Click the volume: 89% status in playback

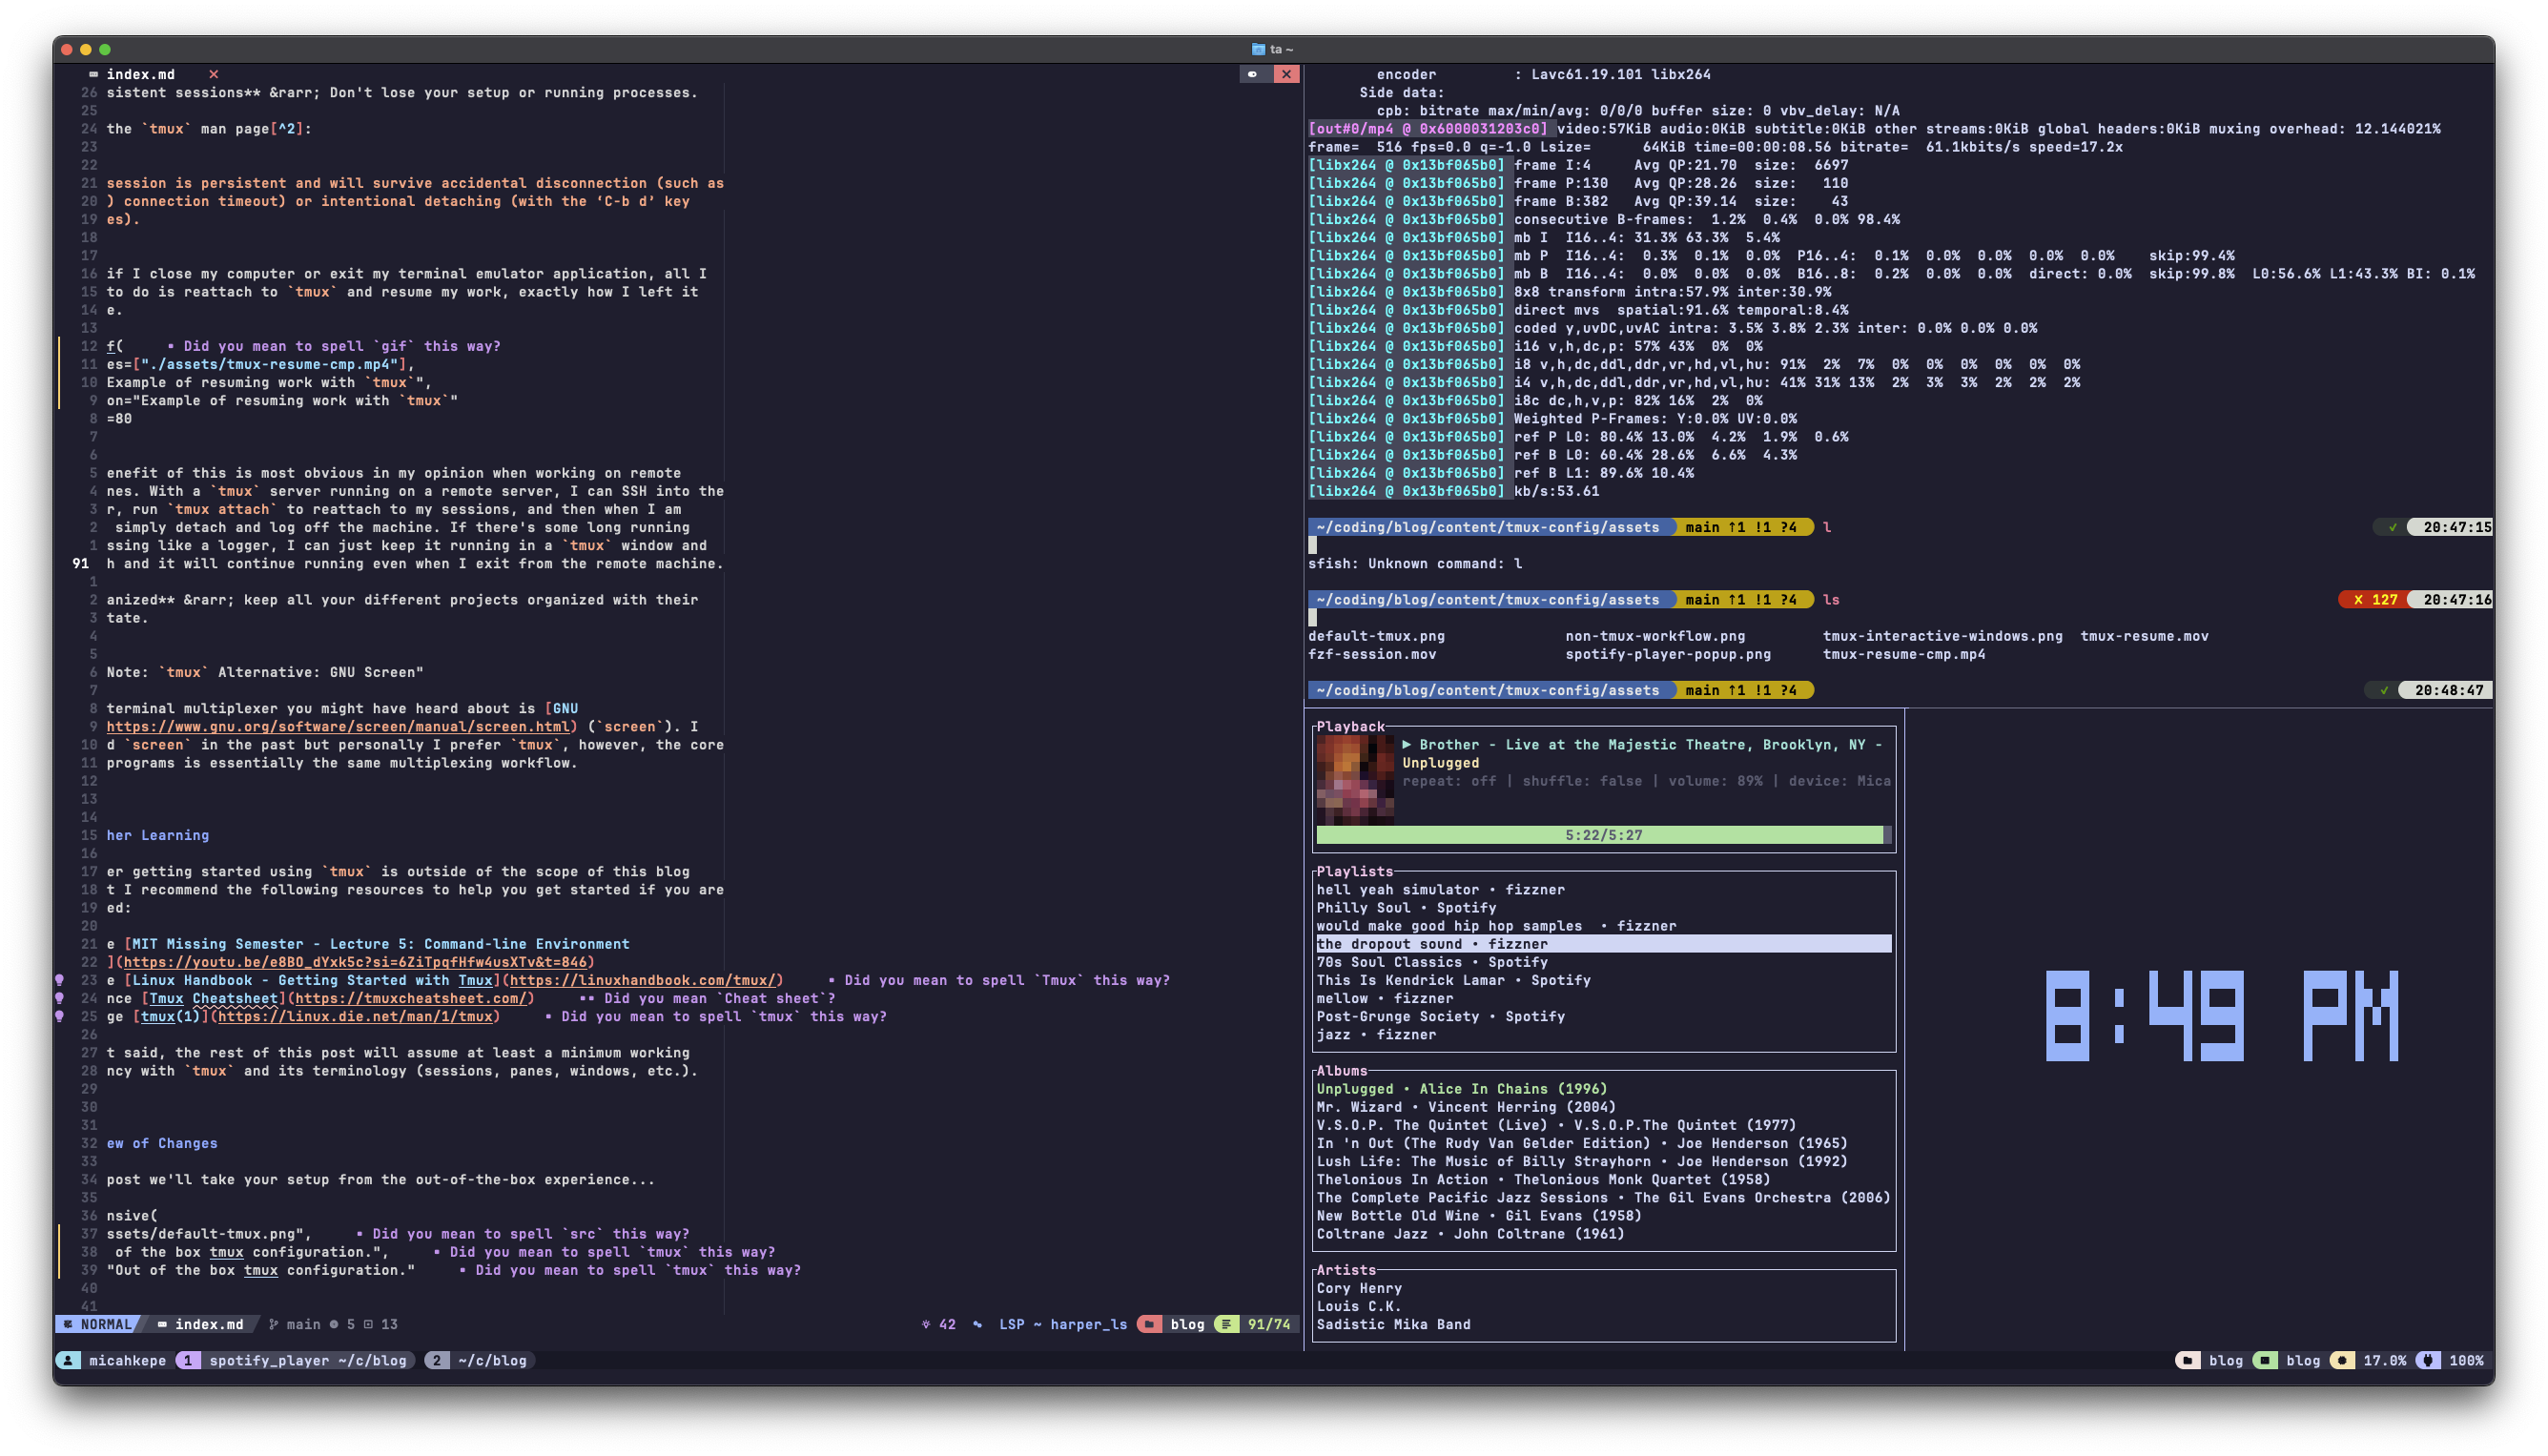[x=1715, y=780]
